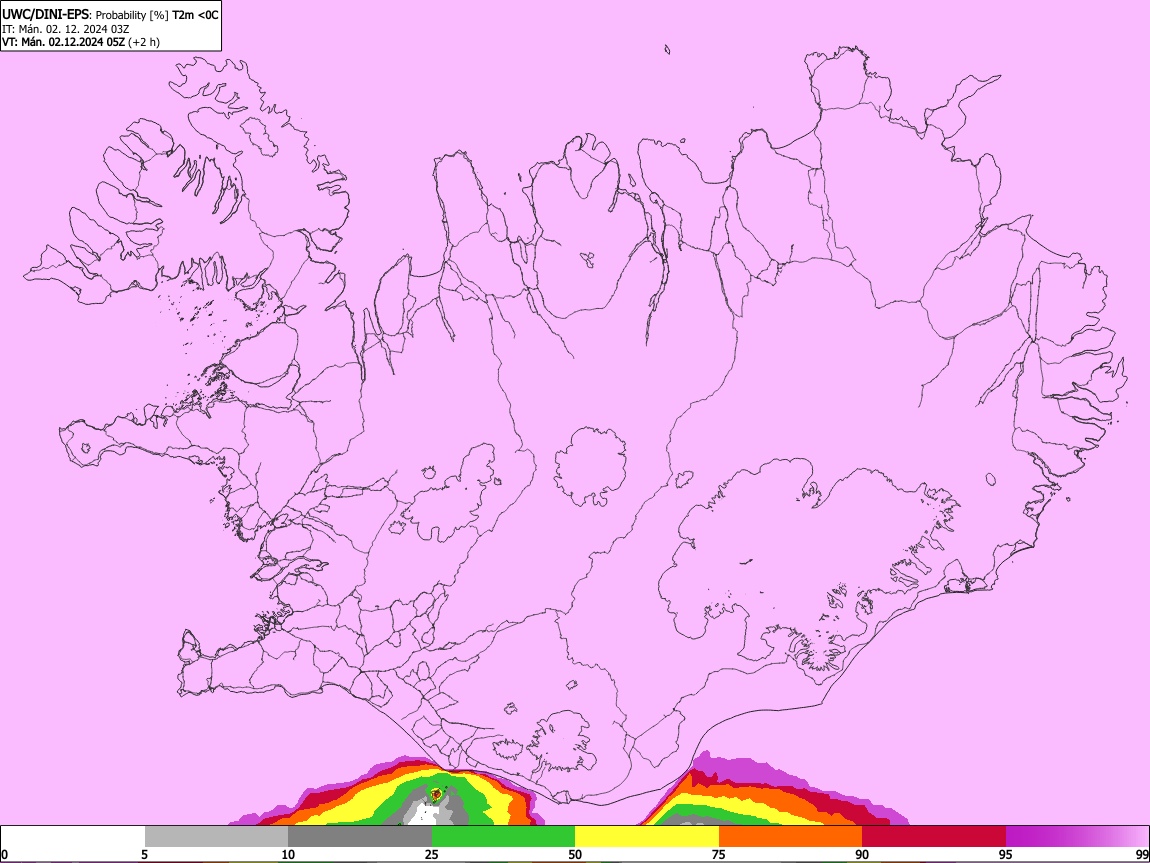
Task: Click the legend tick label "25"
Action: [x=432, y=854]
